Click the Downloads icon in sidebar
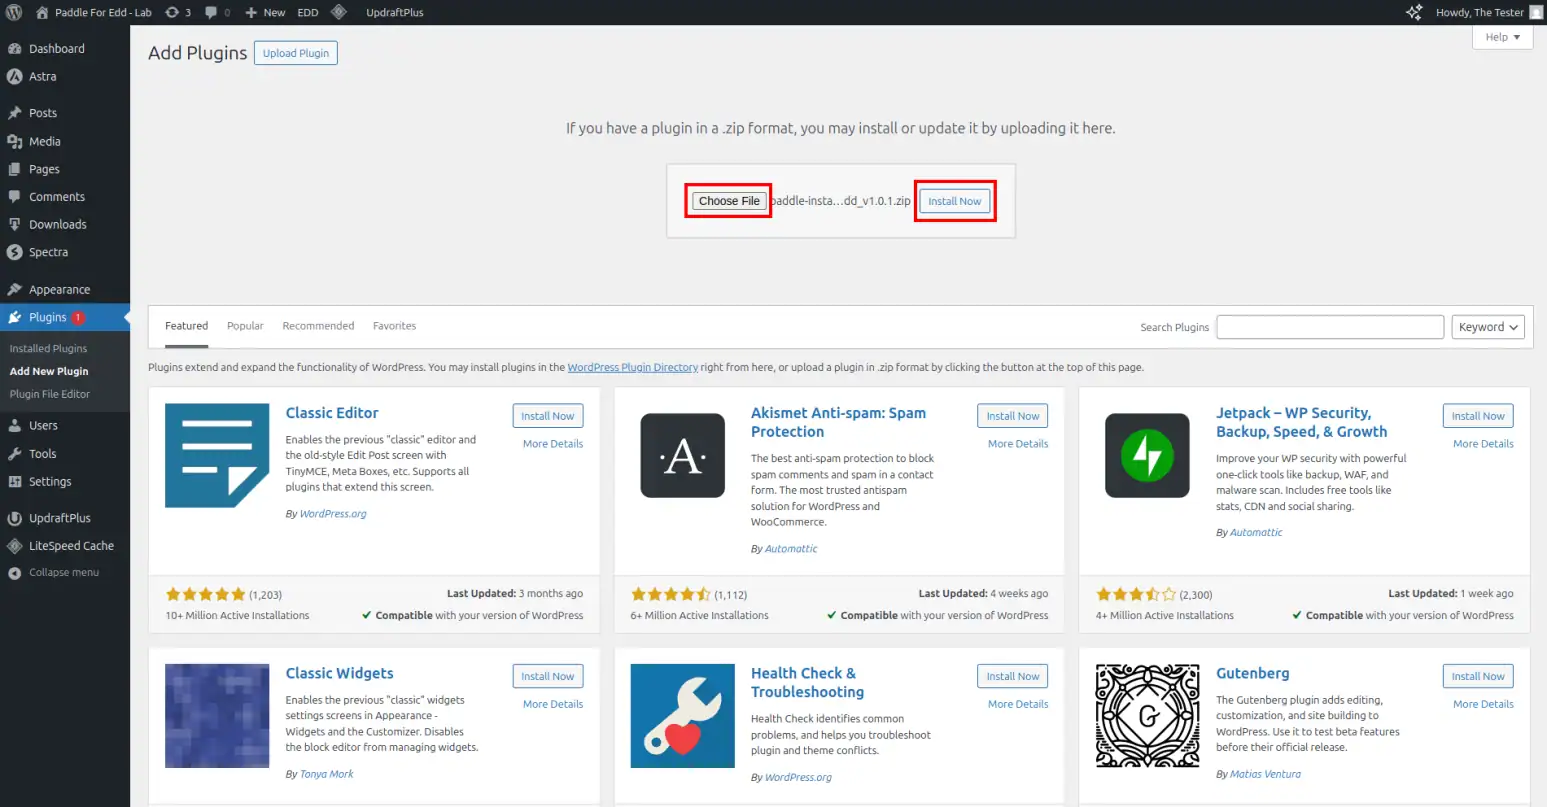Viewport: 1547px width, 807px height. pos(15,224)
